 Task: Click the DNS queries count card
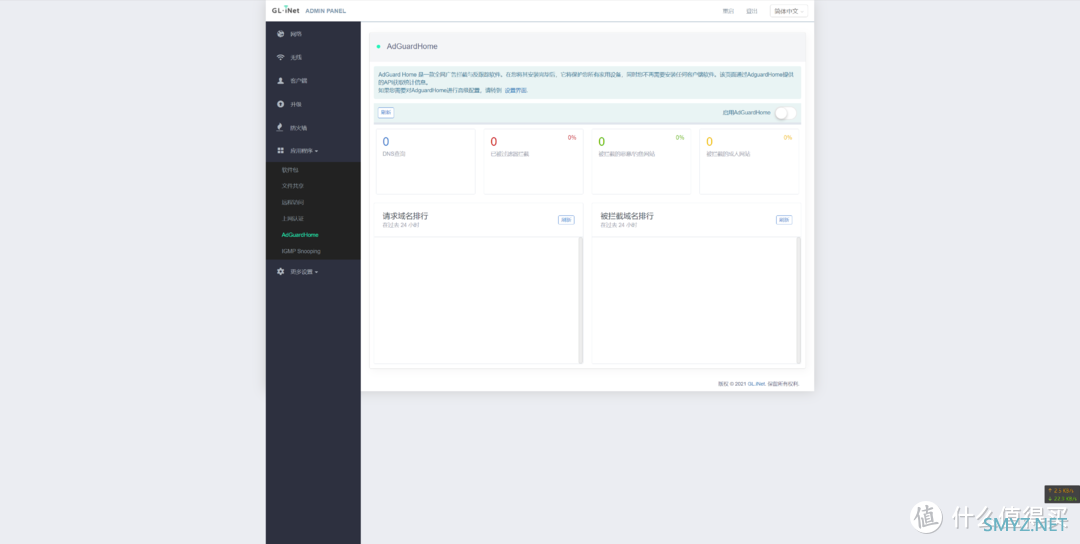tap(426, 161)
